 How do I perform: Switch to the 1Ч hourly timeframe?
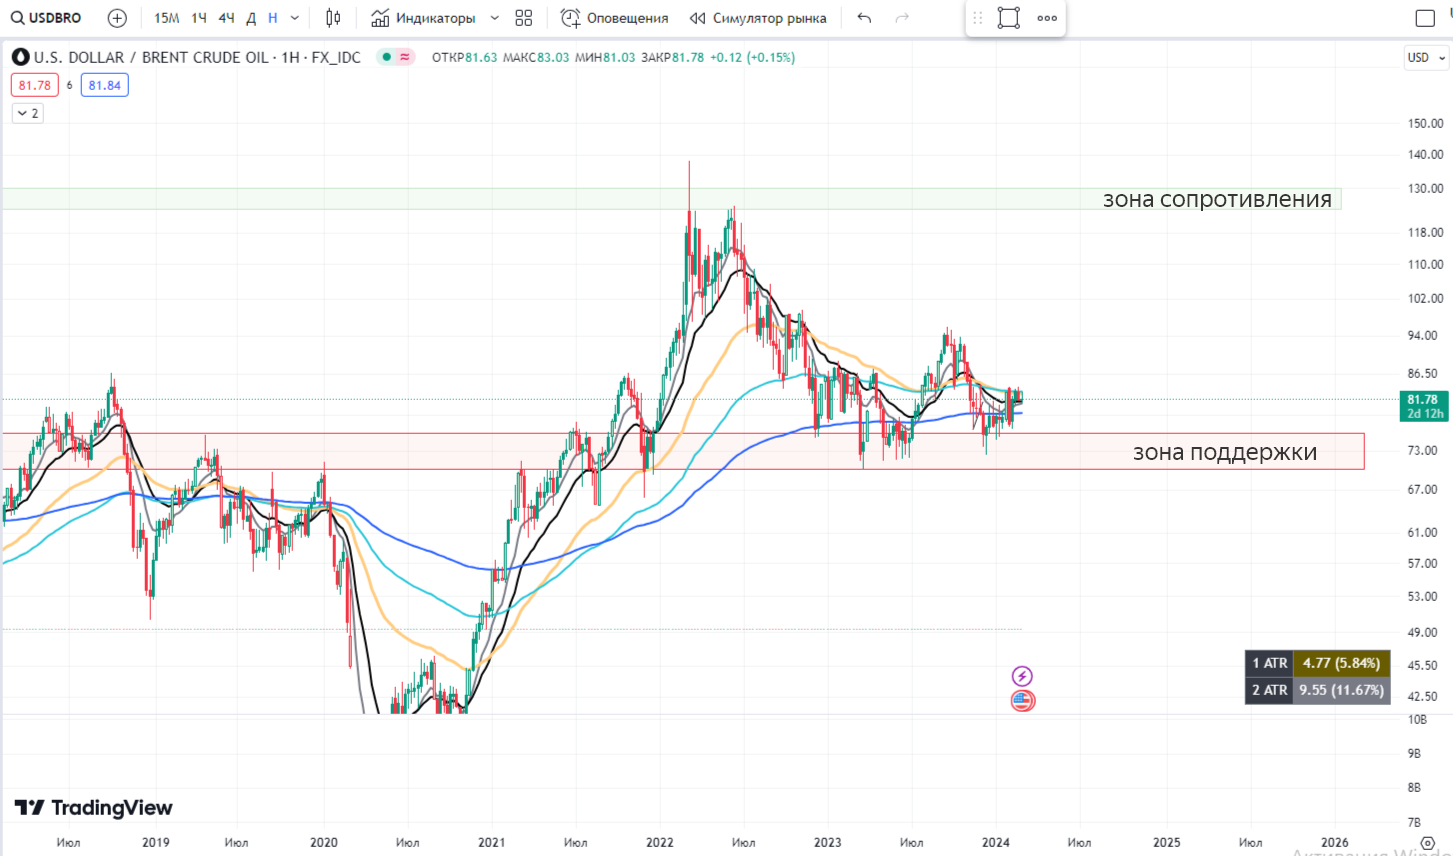[199, 18]
